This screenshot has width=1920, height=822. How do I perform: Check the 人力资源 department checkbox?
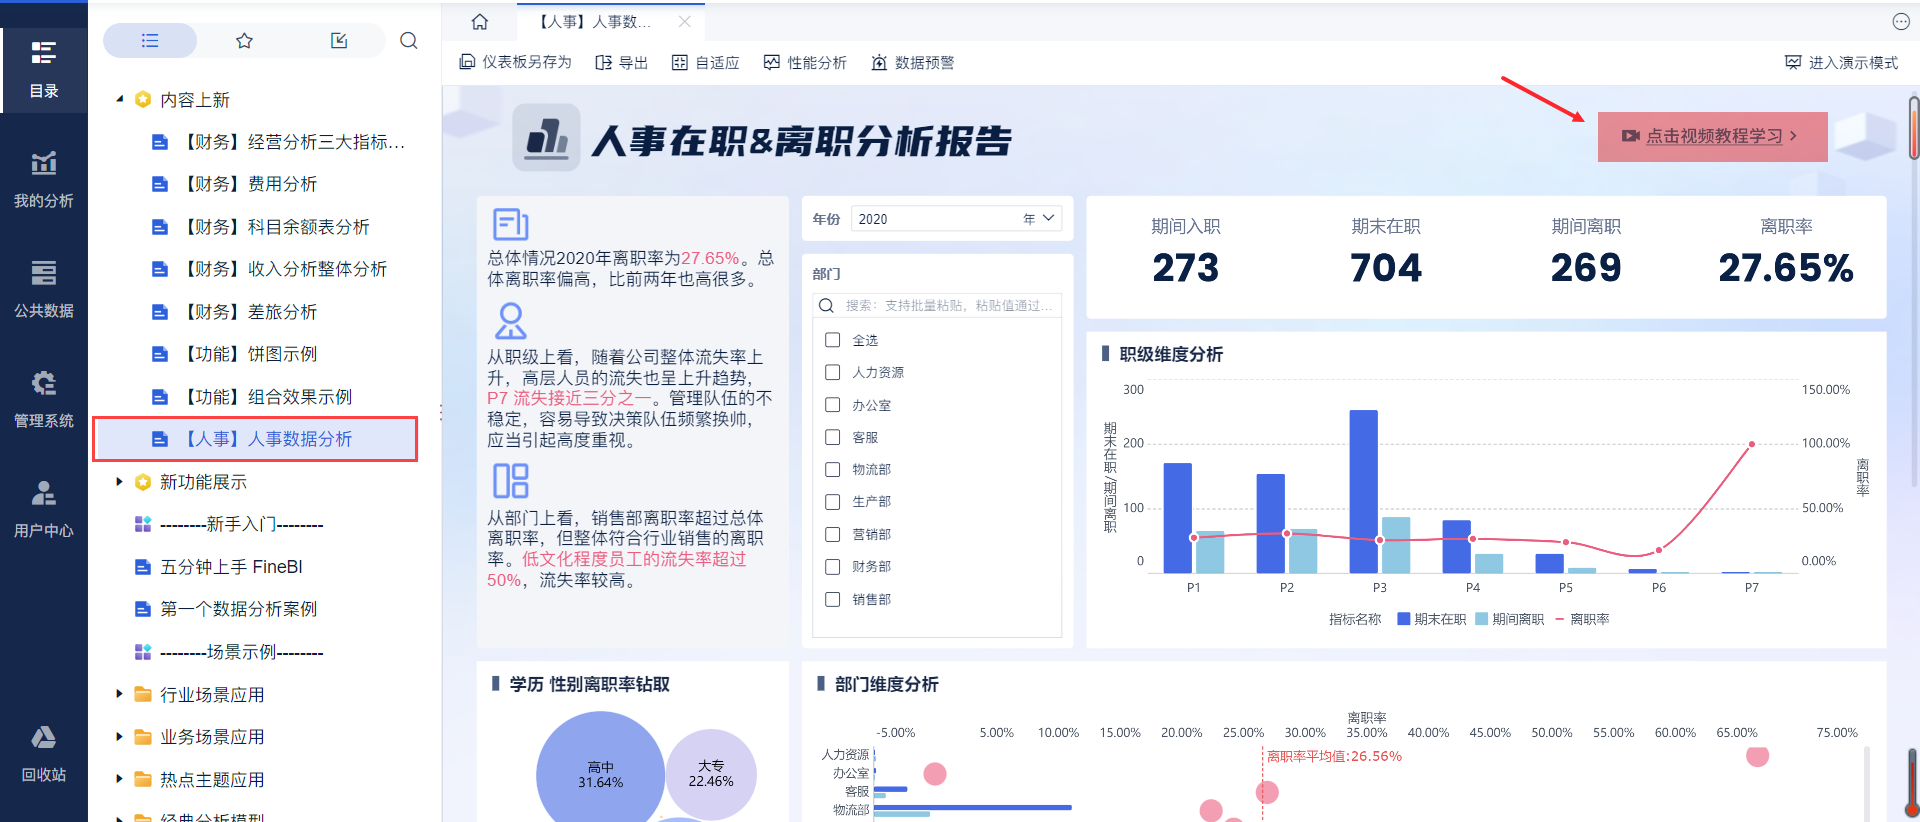point(832,372)
